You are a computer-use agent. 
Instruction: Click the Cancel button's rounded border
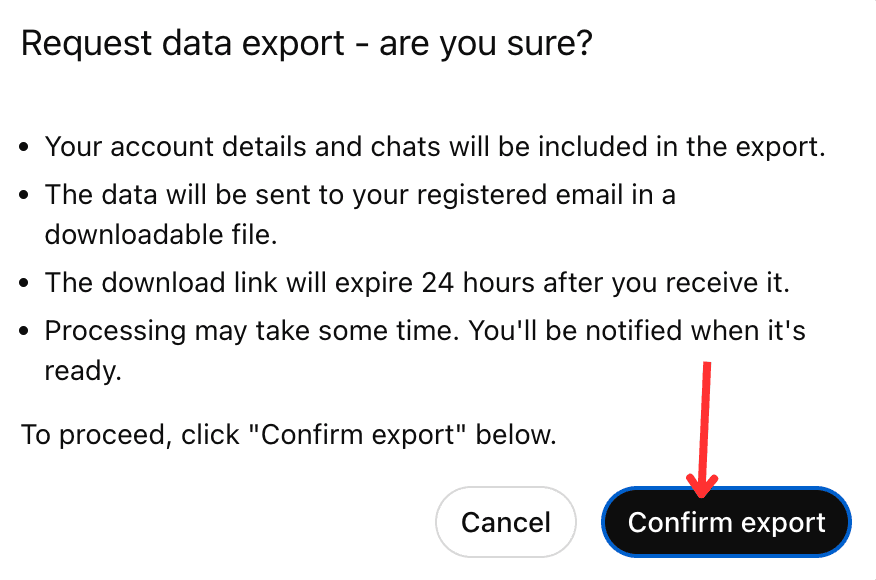436,522
